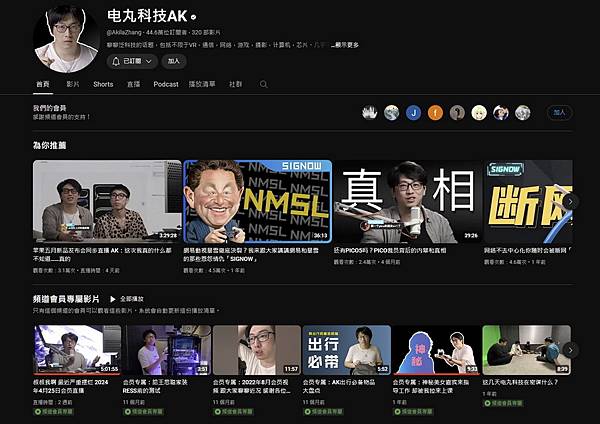Click the first member avatar with hands

tap(369, 113)
